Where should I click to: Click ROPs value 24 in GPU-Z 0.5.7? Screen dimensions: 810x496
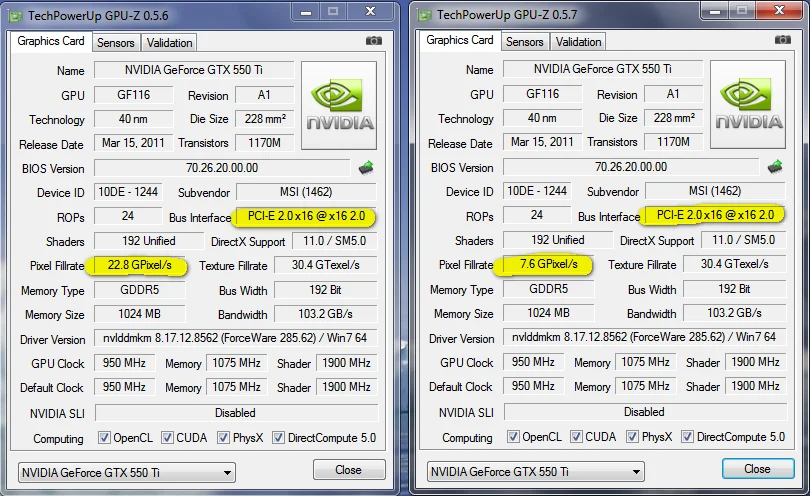[x=537, y=215]
